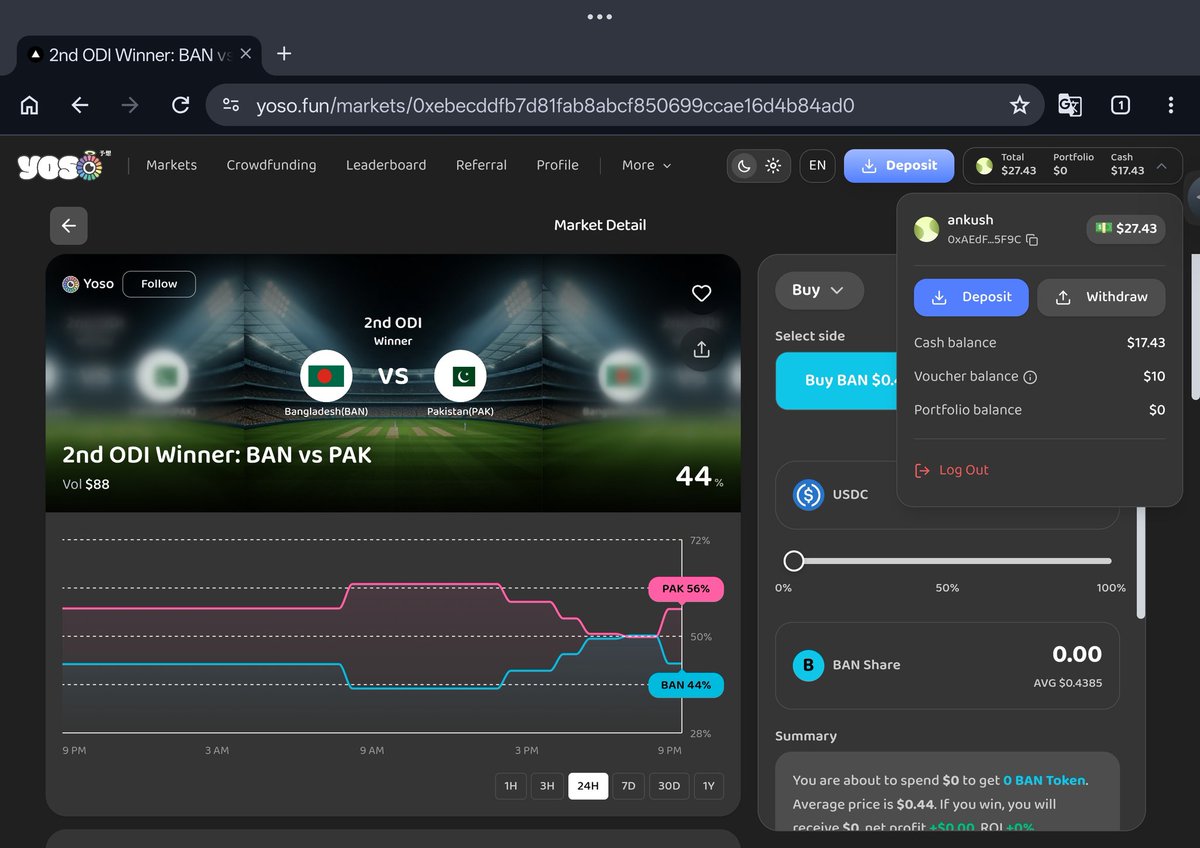Share the market with the share icon
1200x848 pixels.
pyautogui.click(x=701, y=350)
